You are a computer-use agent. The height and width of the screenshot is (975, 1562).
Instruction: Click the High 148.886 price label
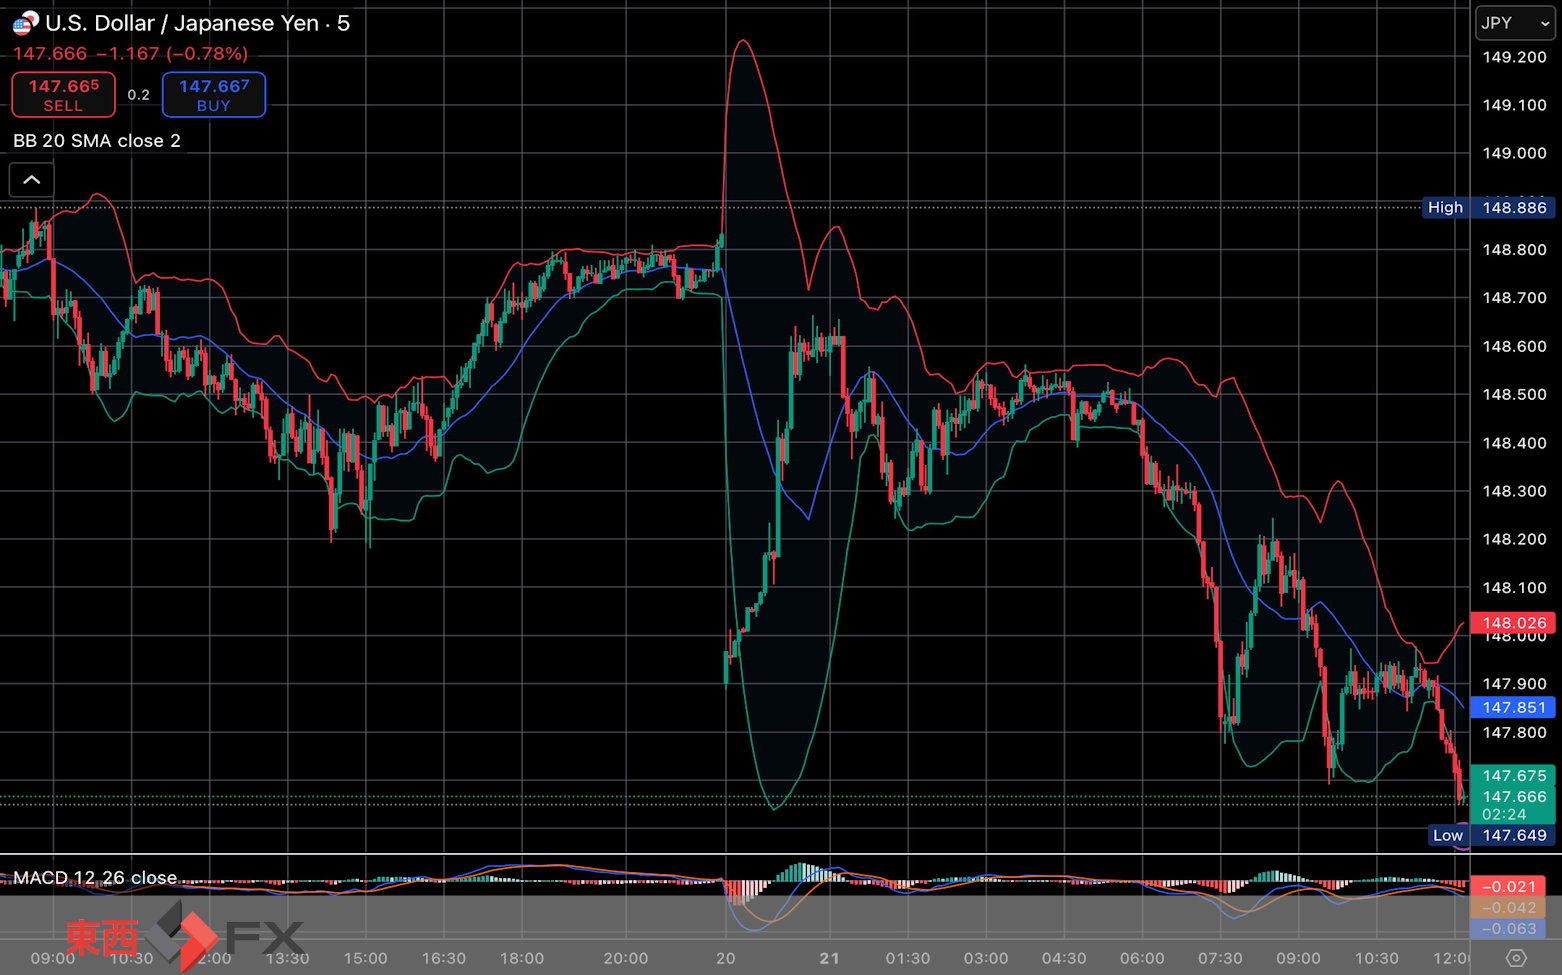click(x=1488, y=208)
